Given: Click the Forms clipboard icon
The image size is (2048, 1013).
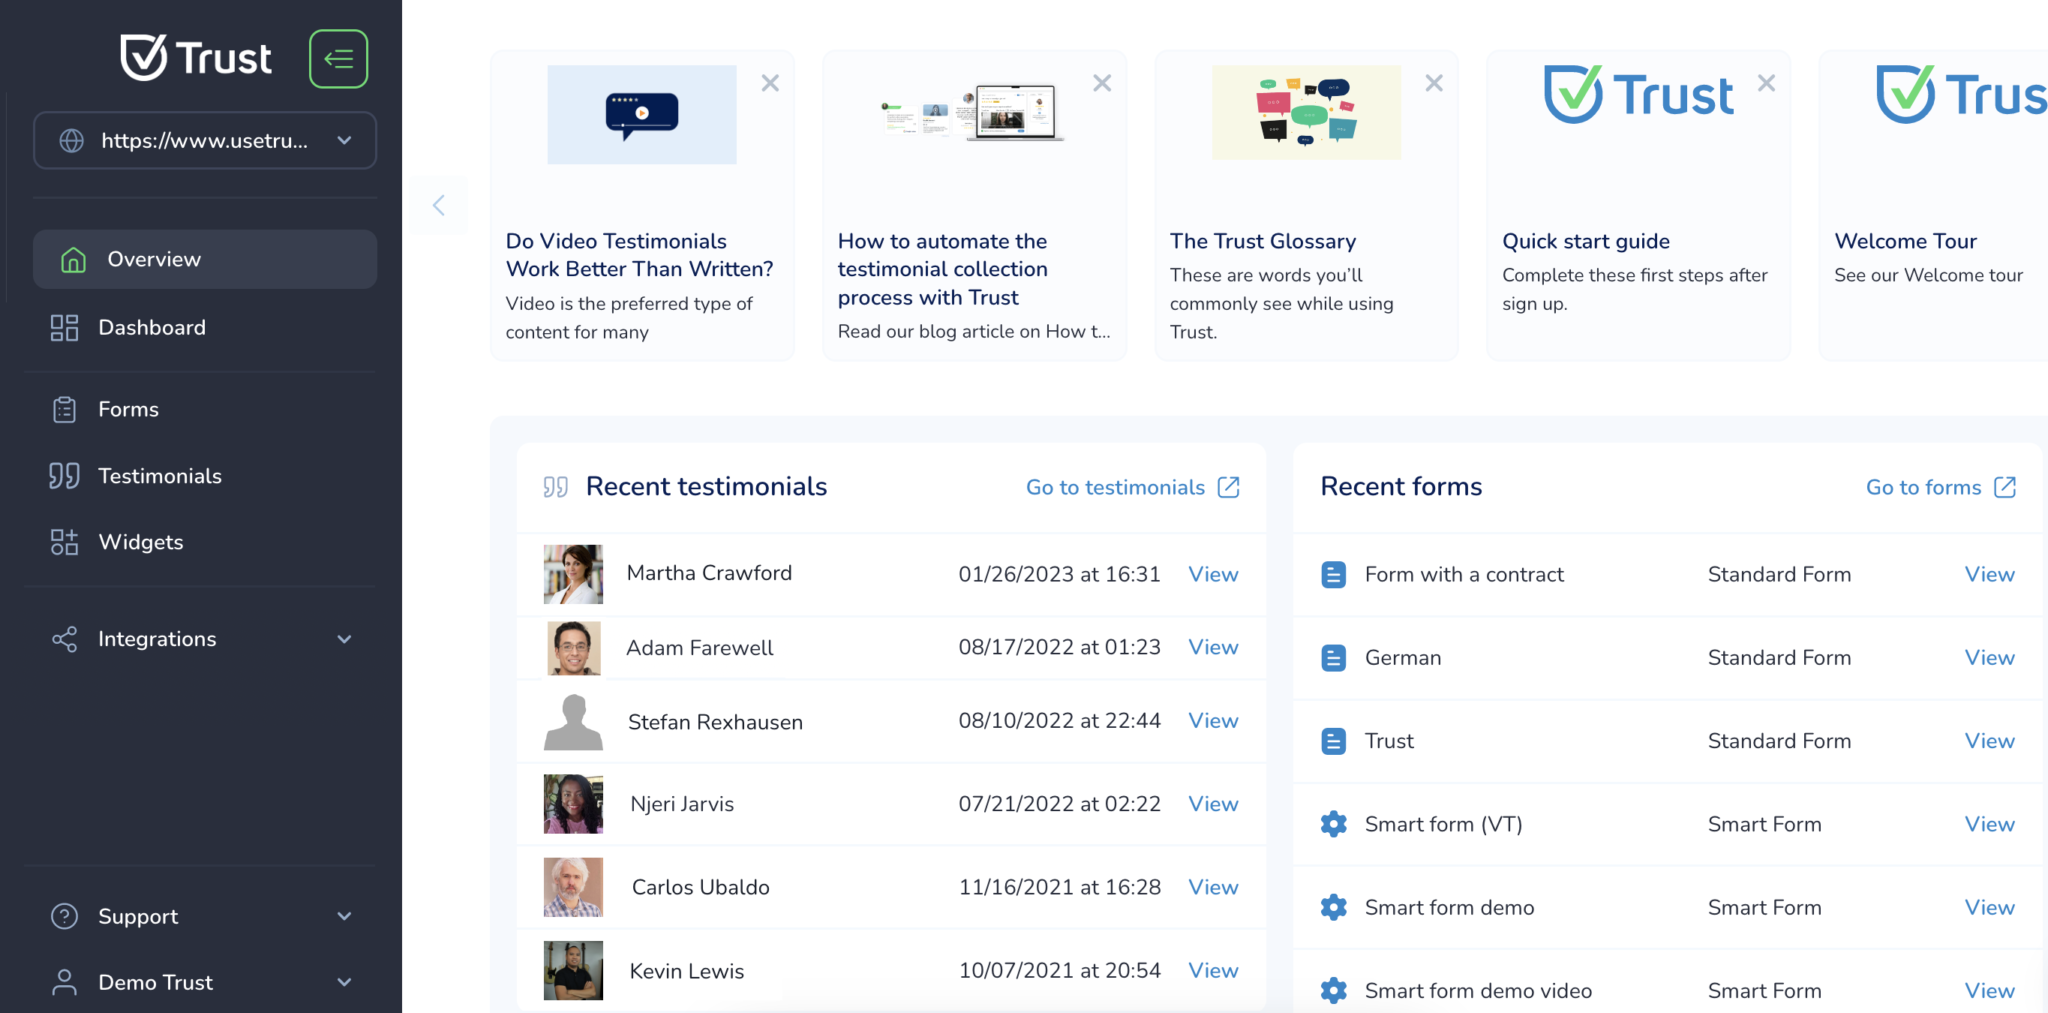Looking at the screenshot, I should 64,409.
